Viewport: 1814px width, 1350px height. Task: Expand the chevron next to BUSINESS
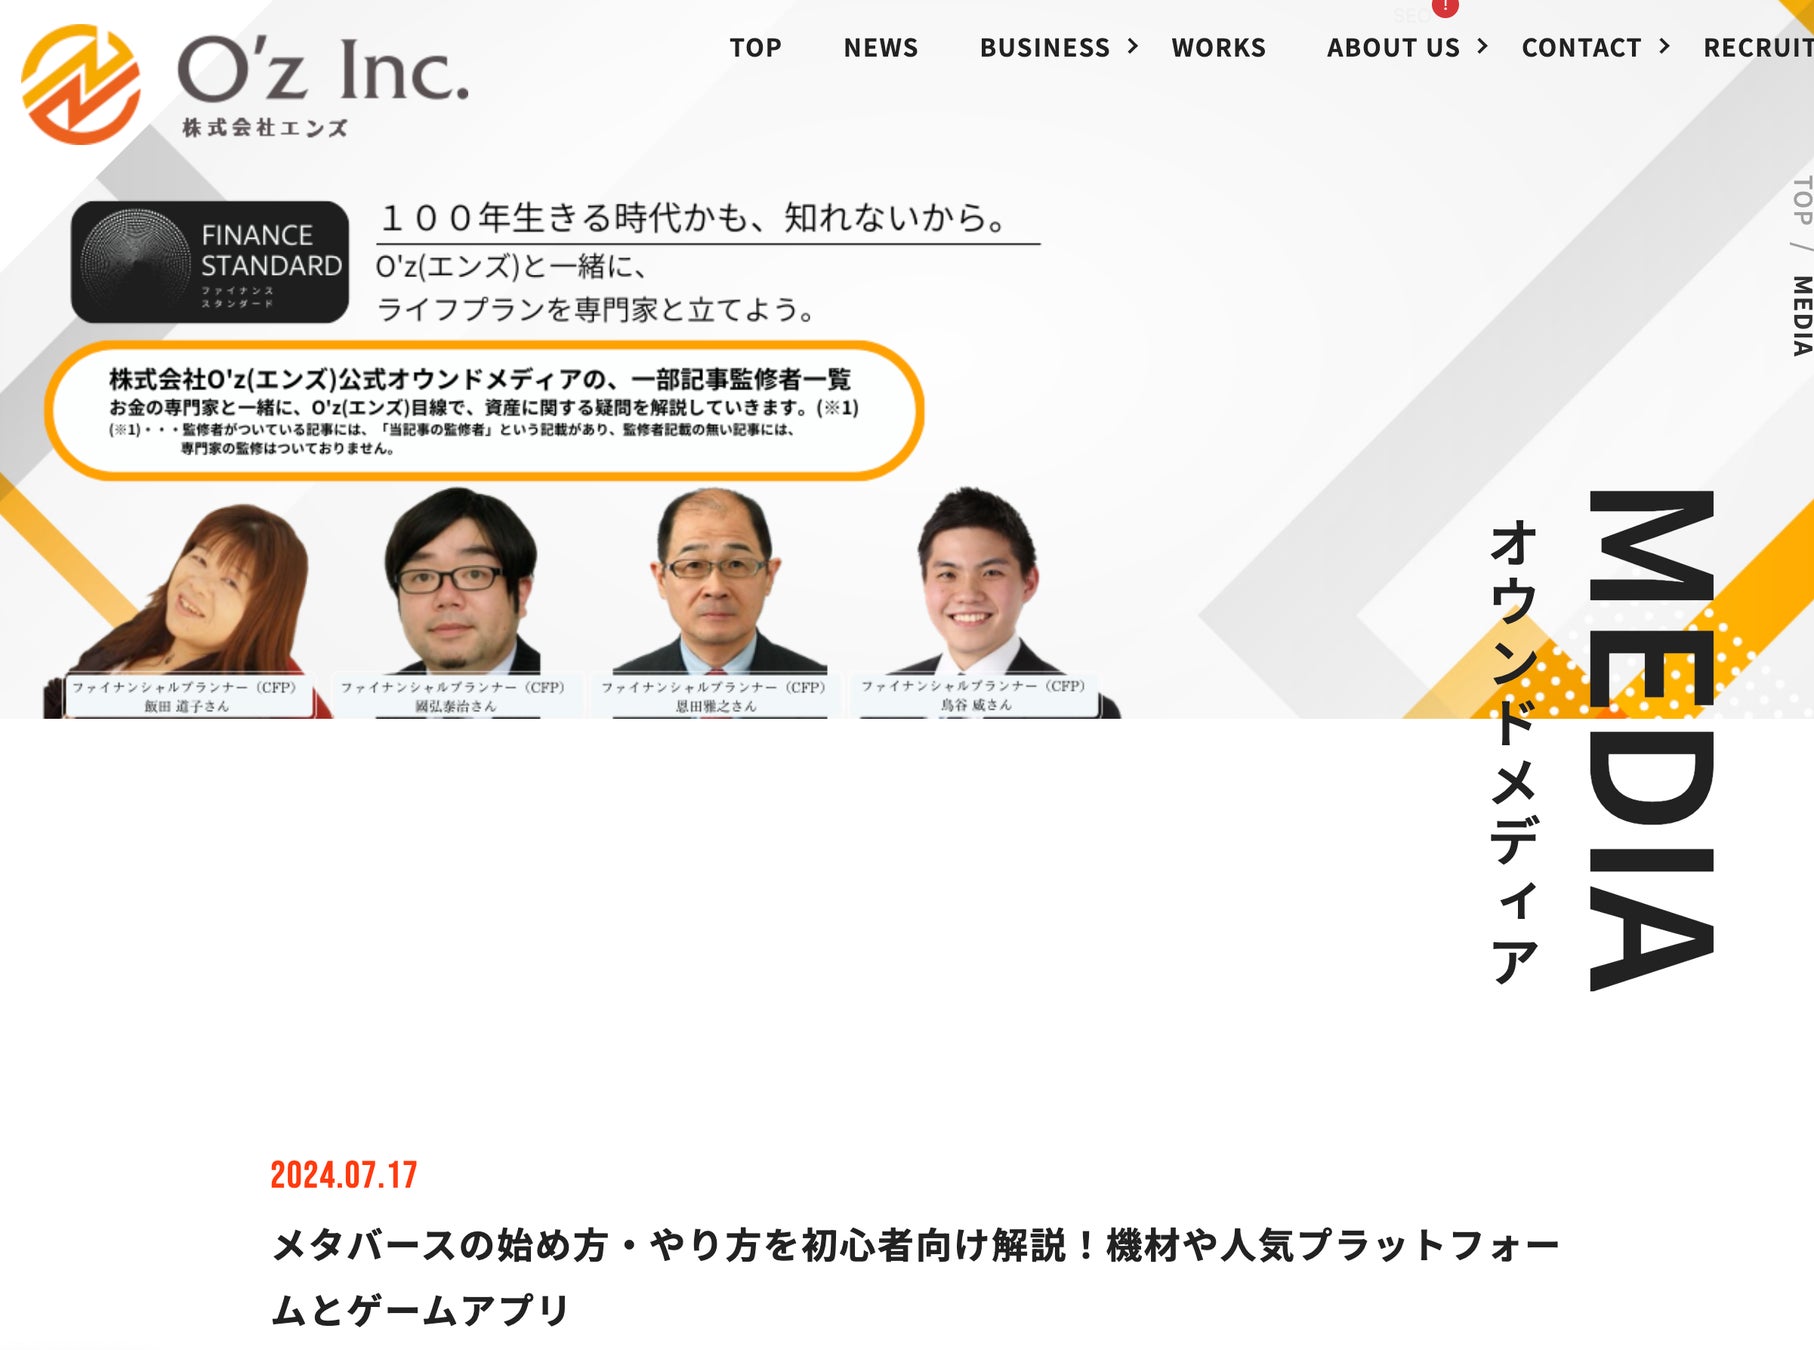(x=1133, y=46)
